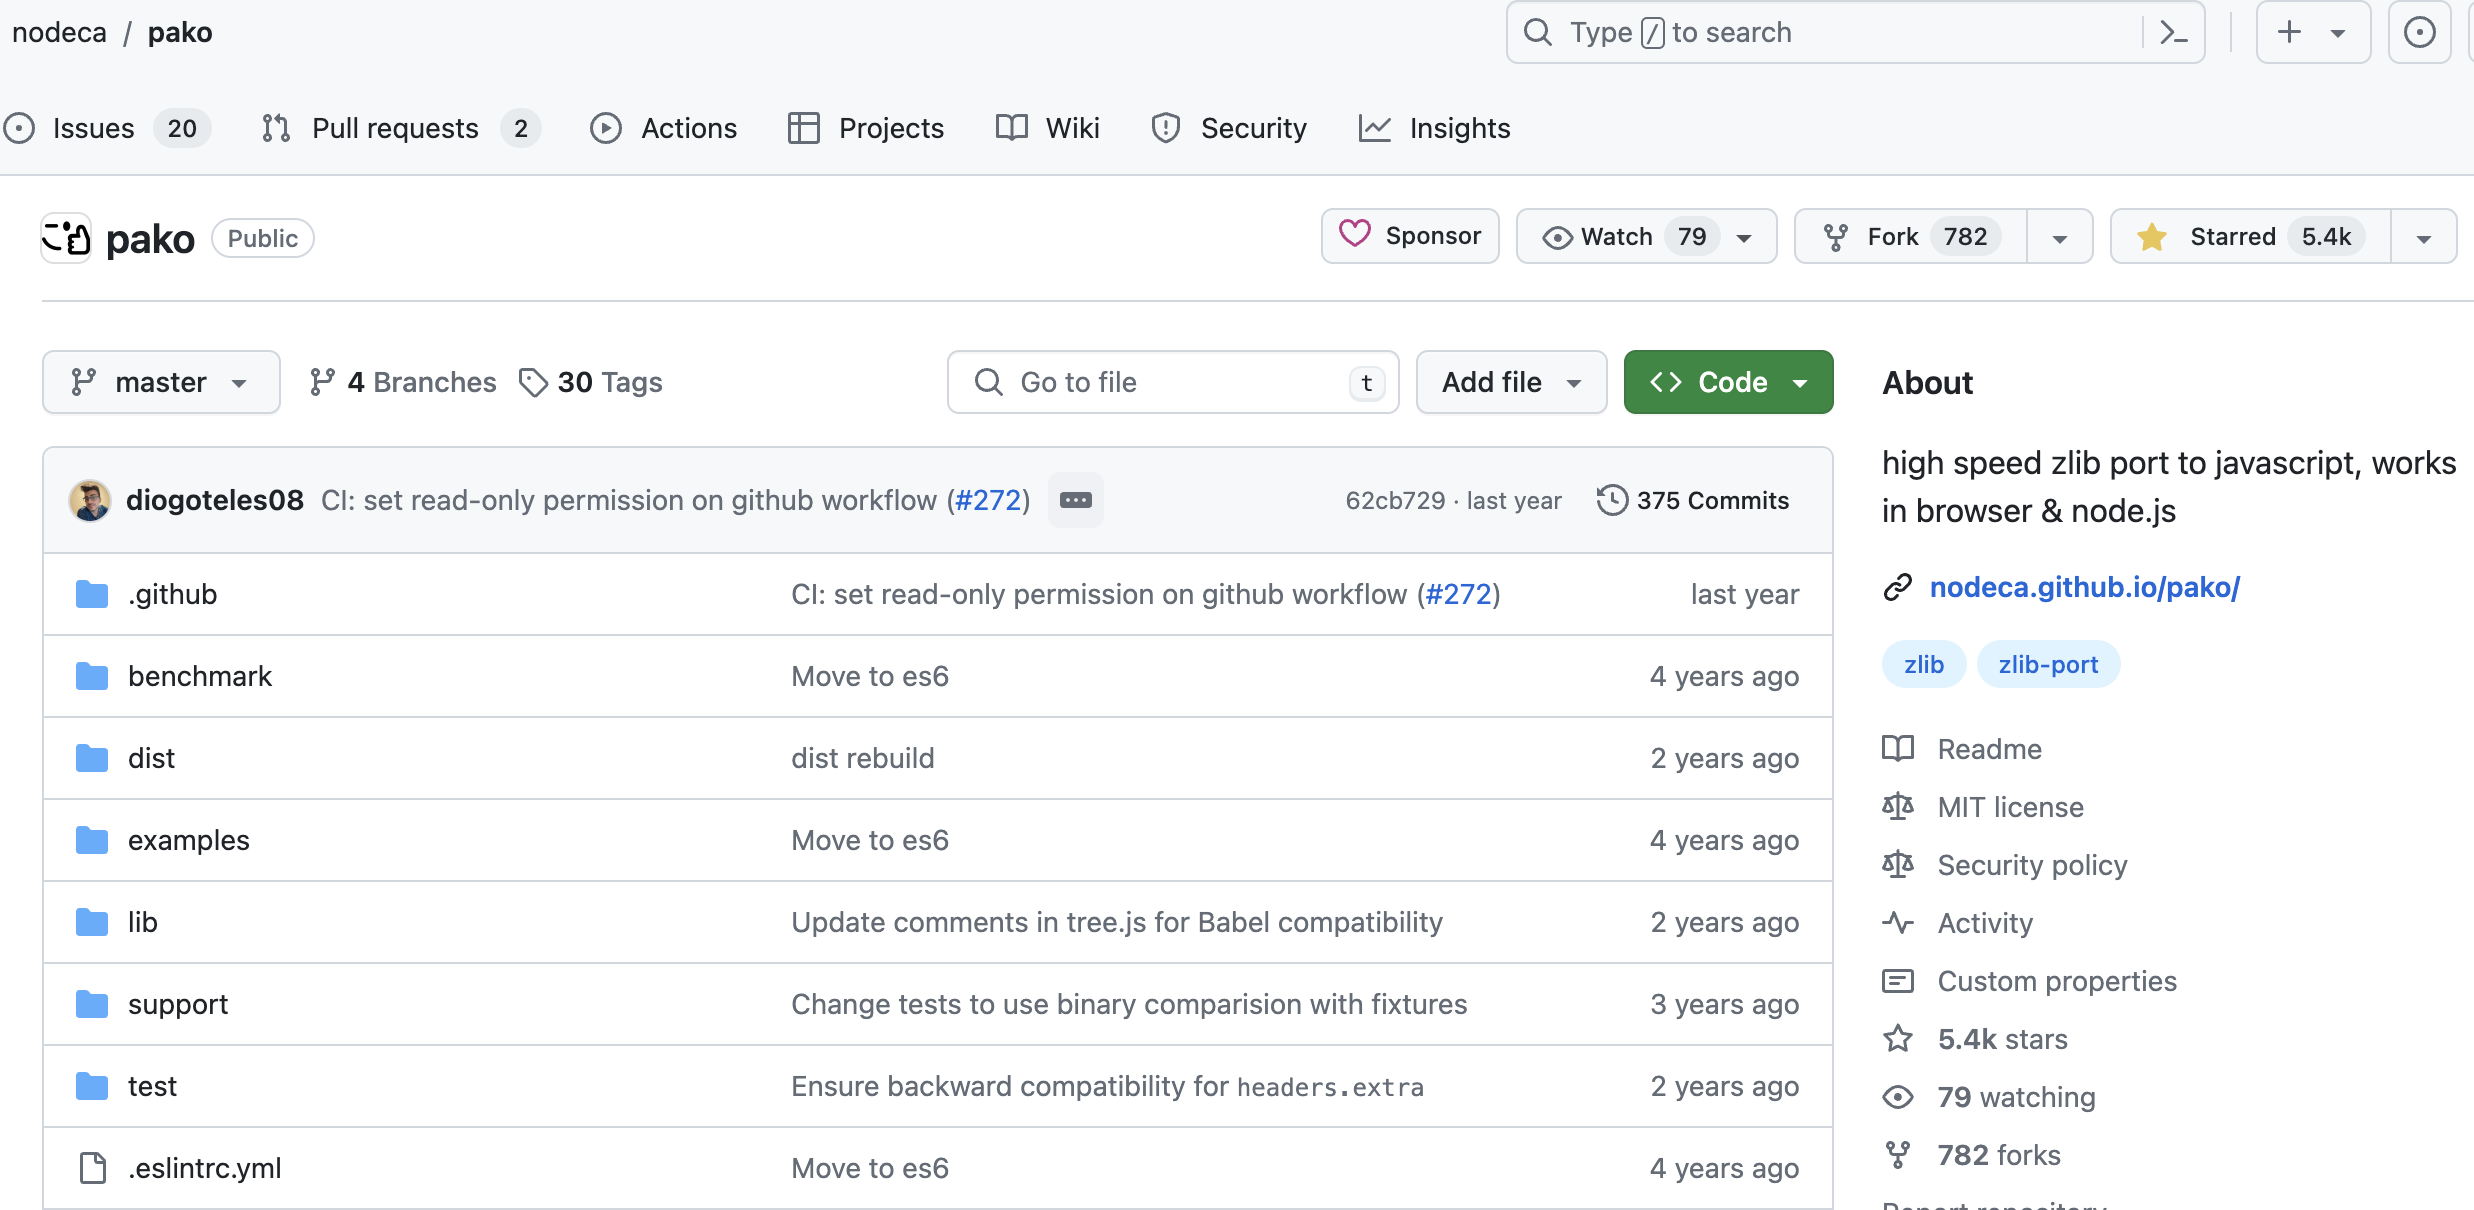Expand the Watch dropdown options
This screenshot has height=1210, width=2474.
tap(1748, 237)
